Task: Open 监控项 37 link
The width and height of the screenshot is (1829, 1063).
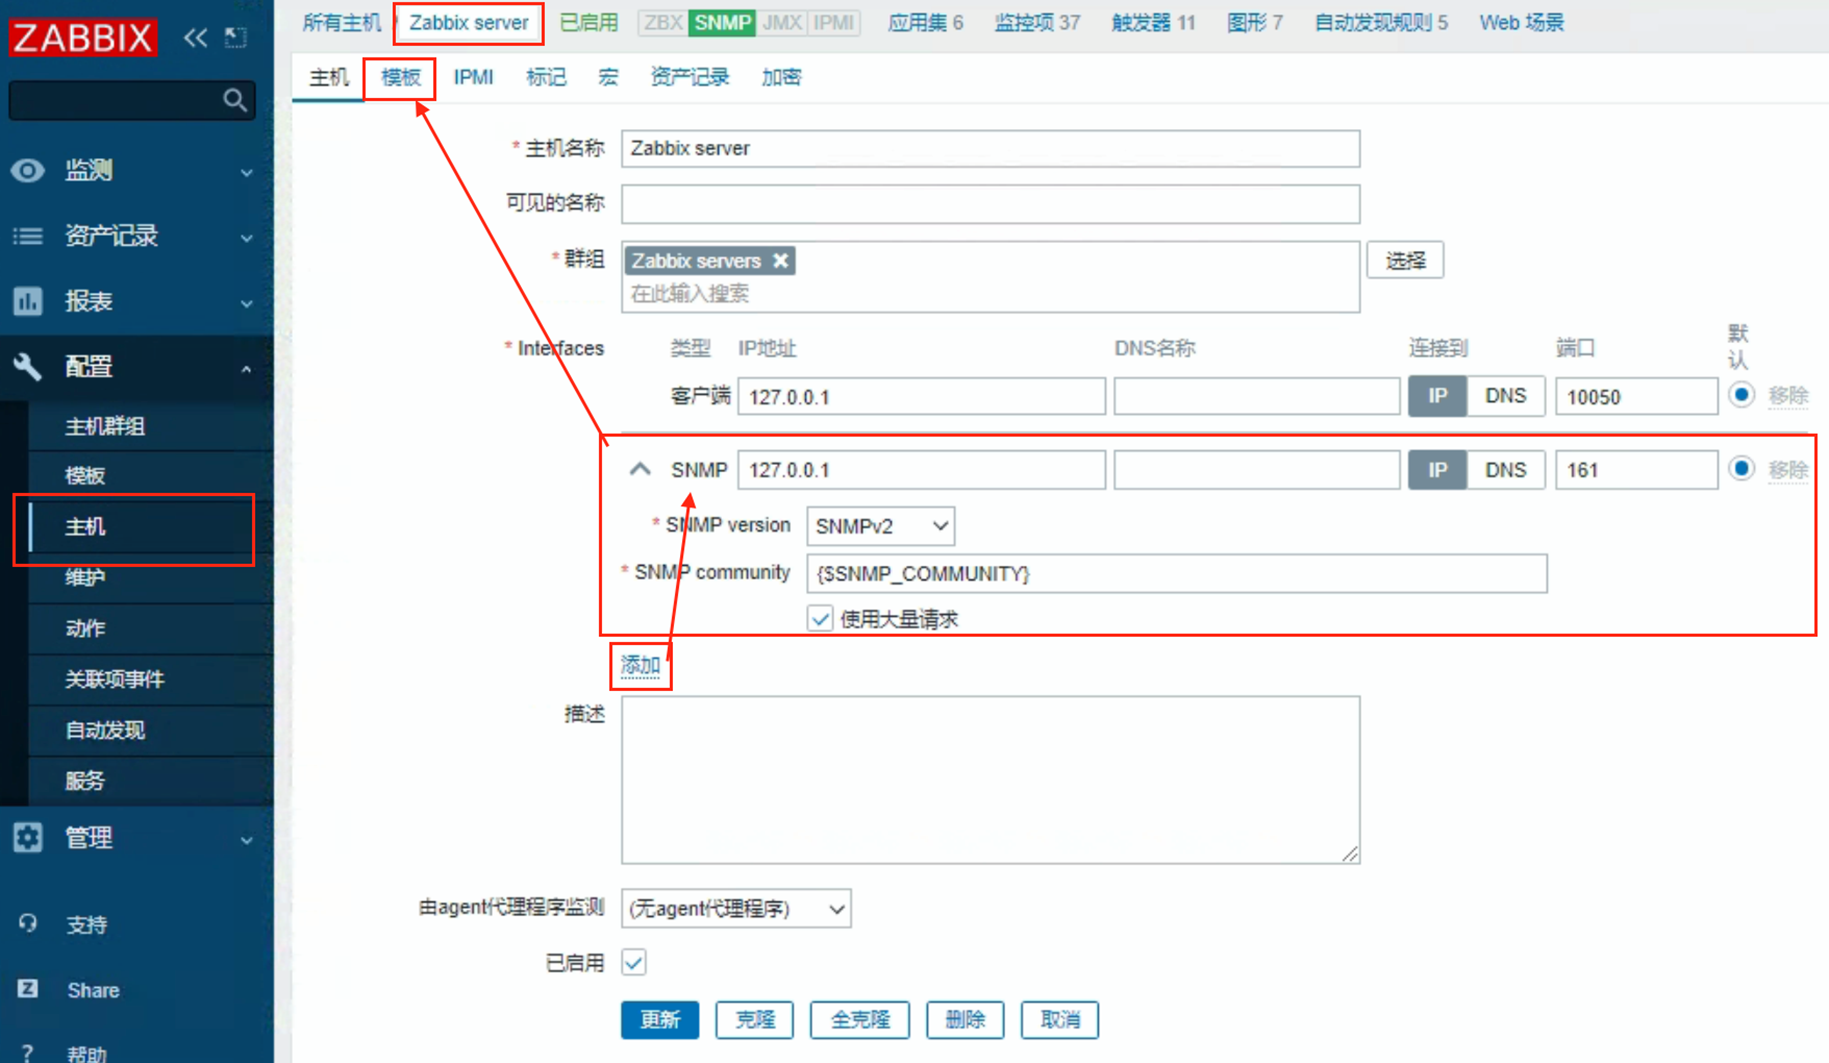Action: tap(1037, 22)
